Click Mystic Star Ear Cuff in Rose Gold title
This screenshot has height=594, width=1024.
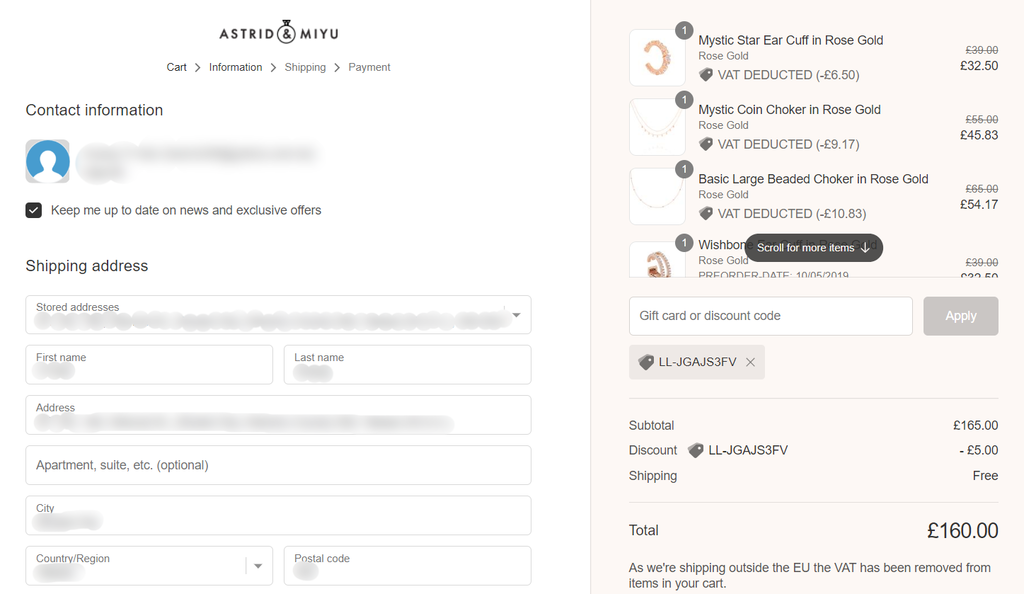791,40
